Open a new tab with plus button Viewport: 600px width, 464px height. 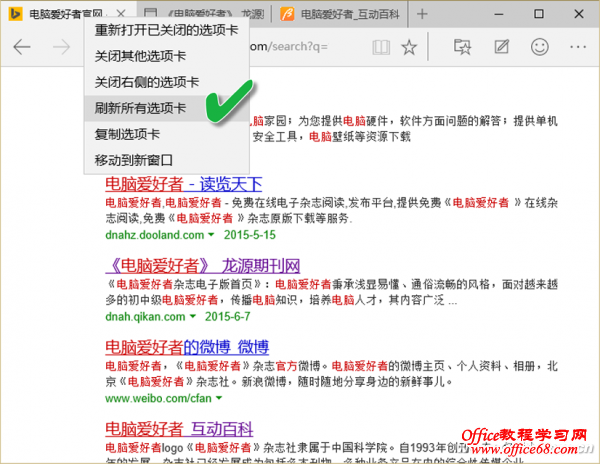(422, 14)
